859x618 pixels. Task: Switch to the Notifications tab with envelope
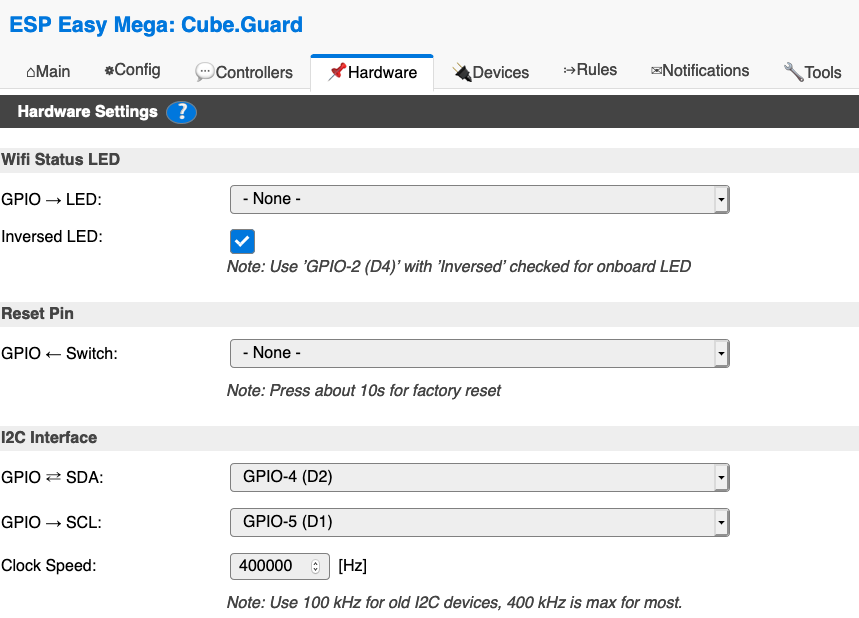click(x=699, y=71)
